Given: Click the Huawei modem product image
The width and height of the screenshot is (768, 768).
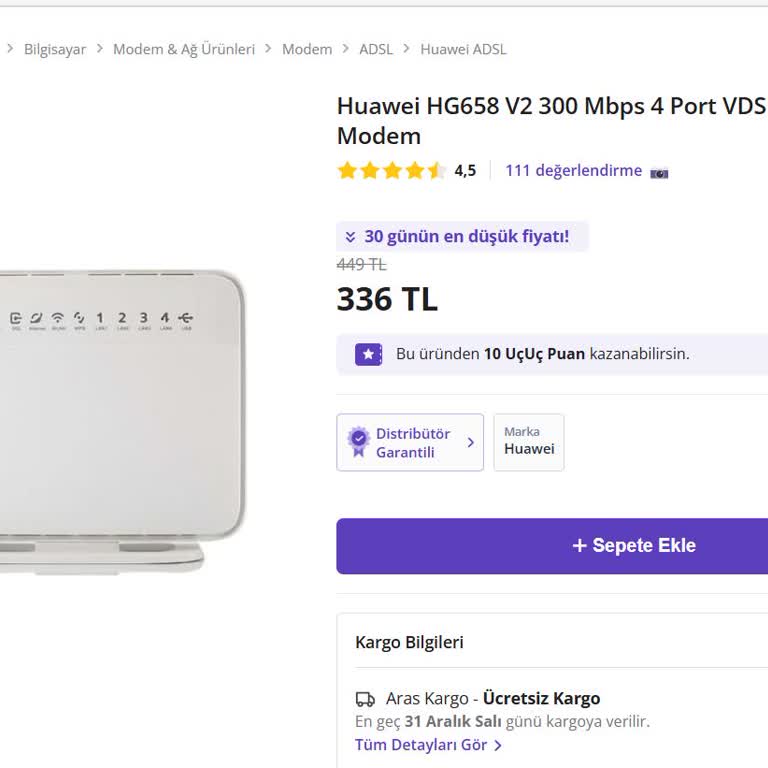Looking at the screenshot, I should pyautogui.click(x=120, y=420).
